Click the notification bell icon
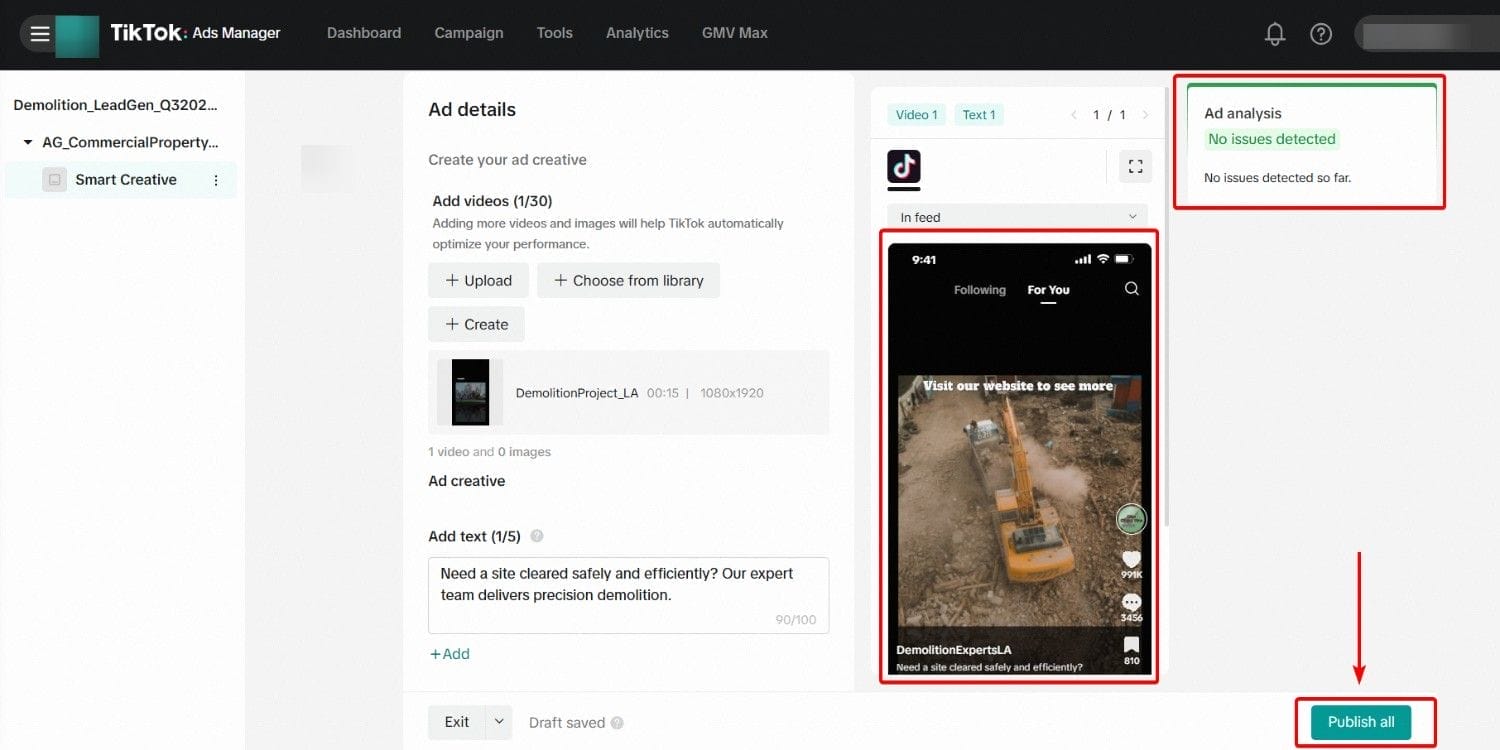This screenshot has width=1500, height=750. [x=1275, y=33]
